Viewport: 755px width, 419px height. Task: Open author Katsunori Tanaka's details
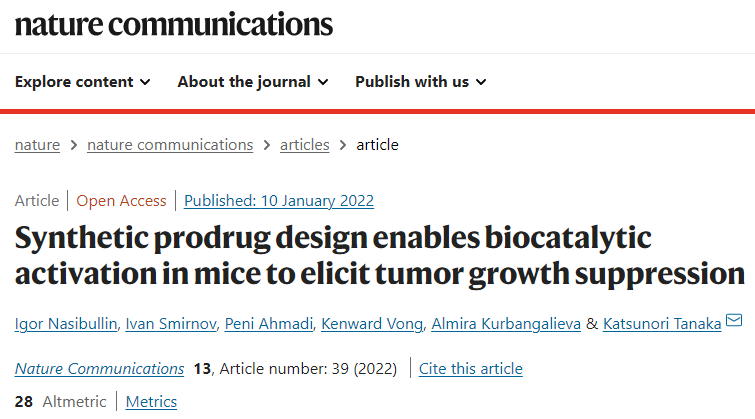point(662,324)
